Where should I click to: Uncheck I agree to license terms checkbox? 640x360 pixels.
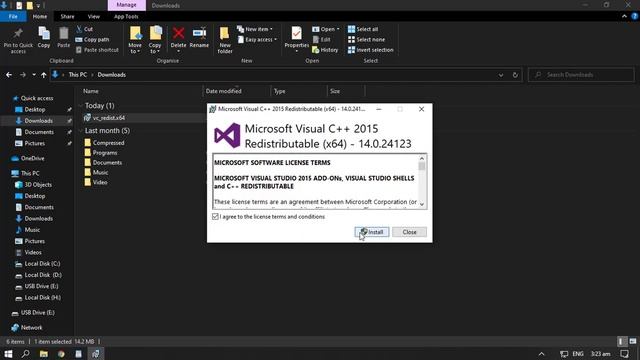(216, 217)
